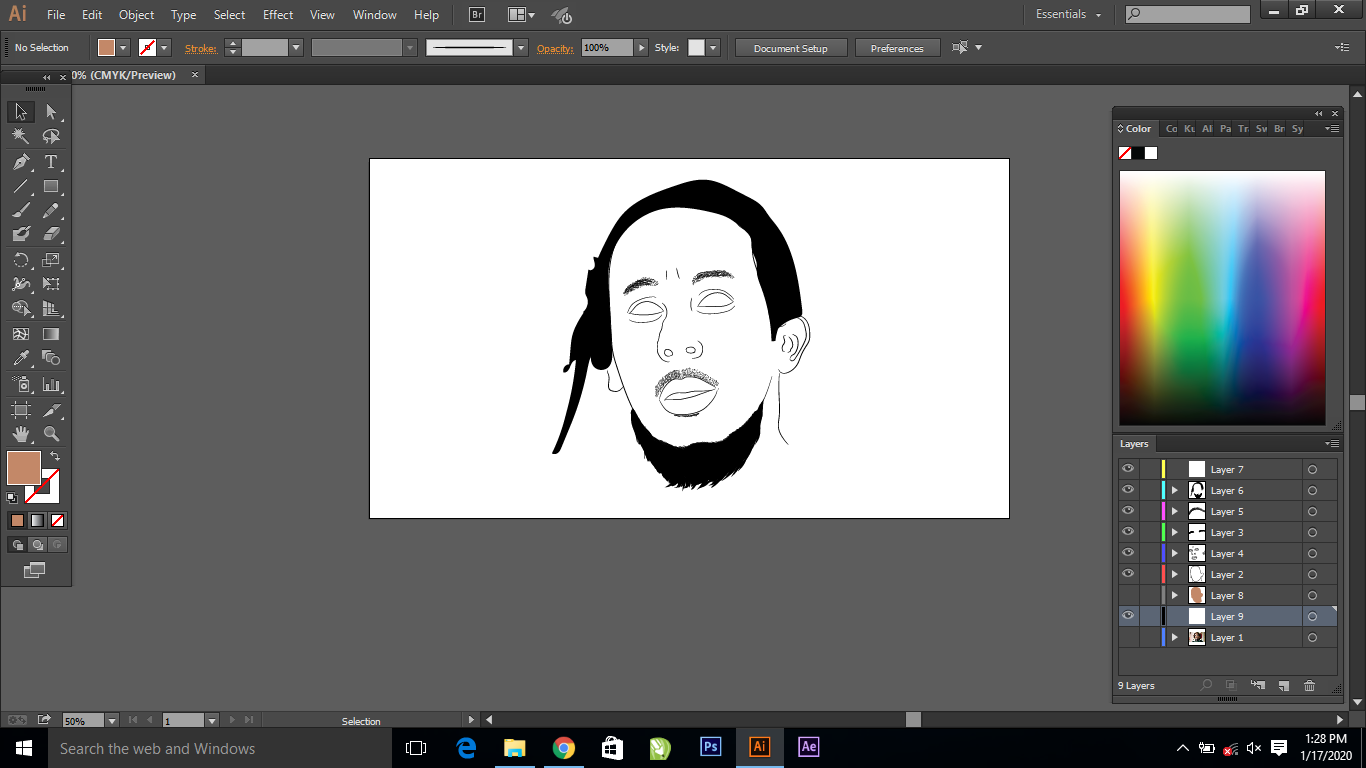1366x768 pixels.
Task: Click the Delete Selection trash icon
Action: 1309,686
